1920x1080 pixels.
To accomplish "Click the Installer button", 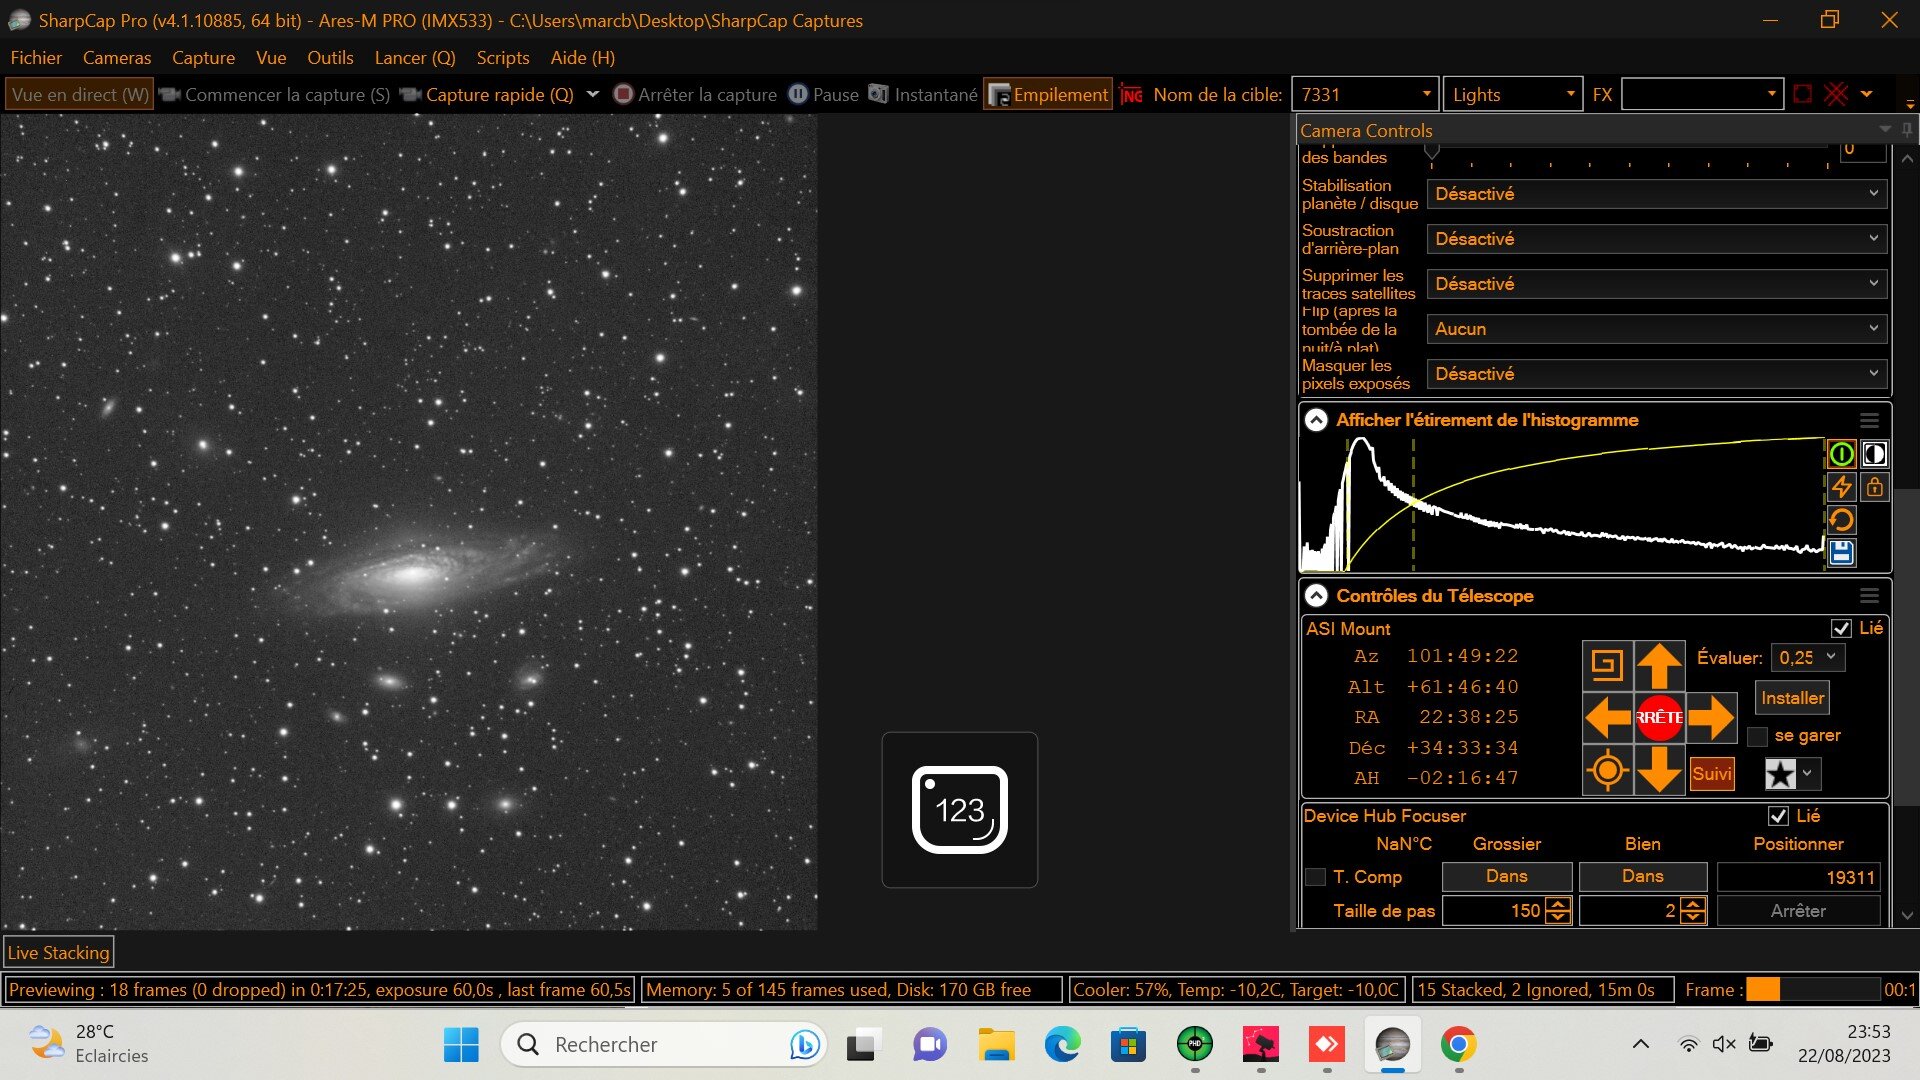I will pyautogui.click(x=1792, y=698).
